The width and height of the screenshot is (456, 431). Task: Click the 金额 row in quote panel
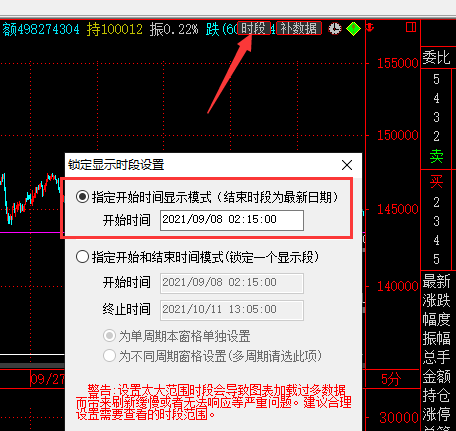tap(436, 376)
